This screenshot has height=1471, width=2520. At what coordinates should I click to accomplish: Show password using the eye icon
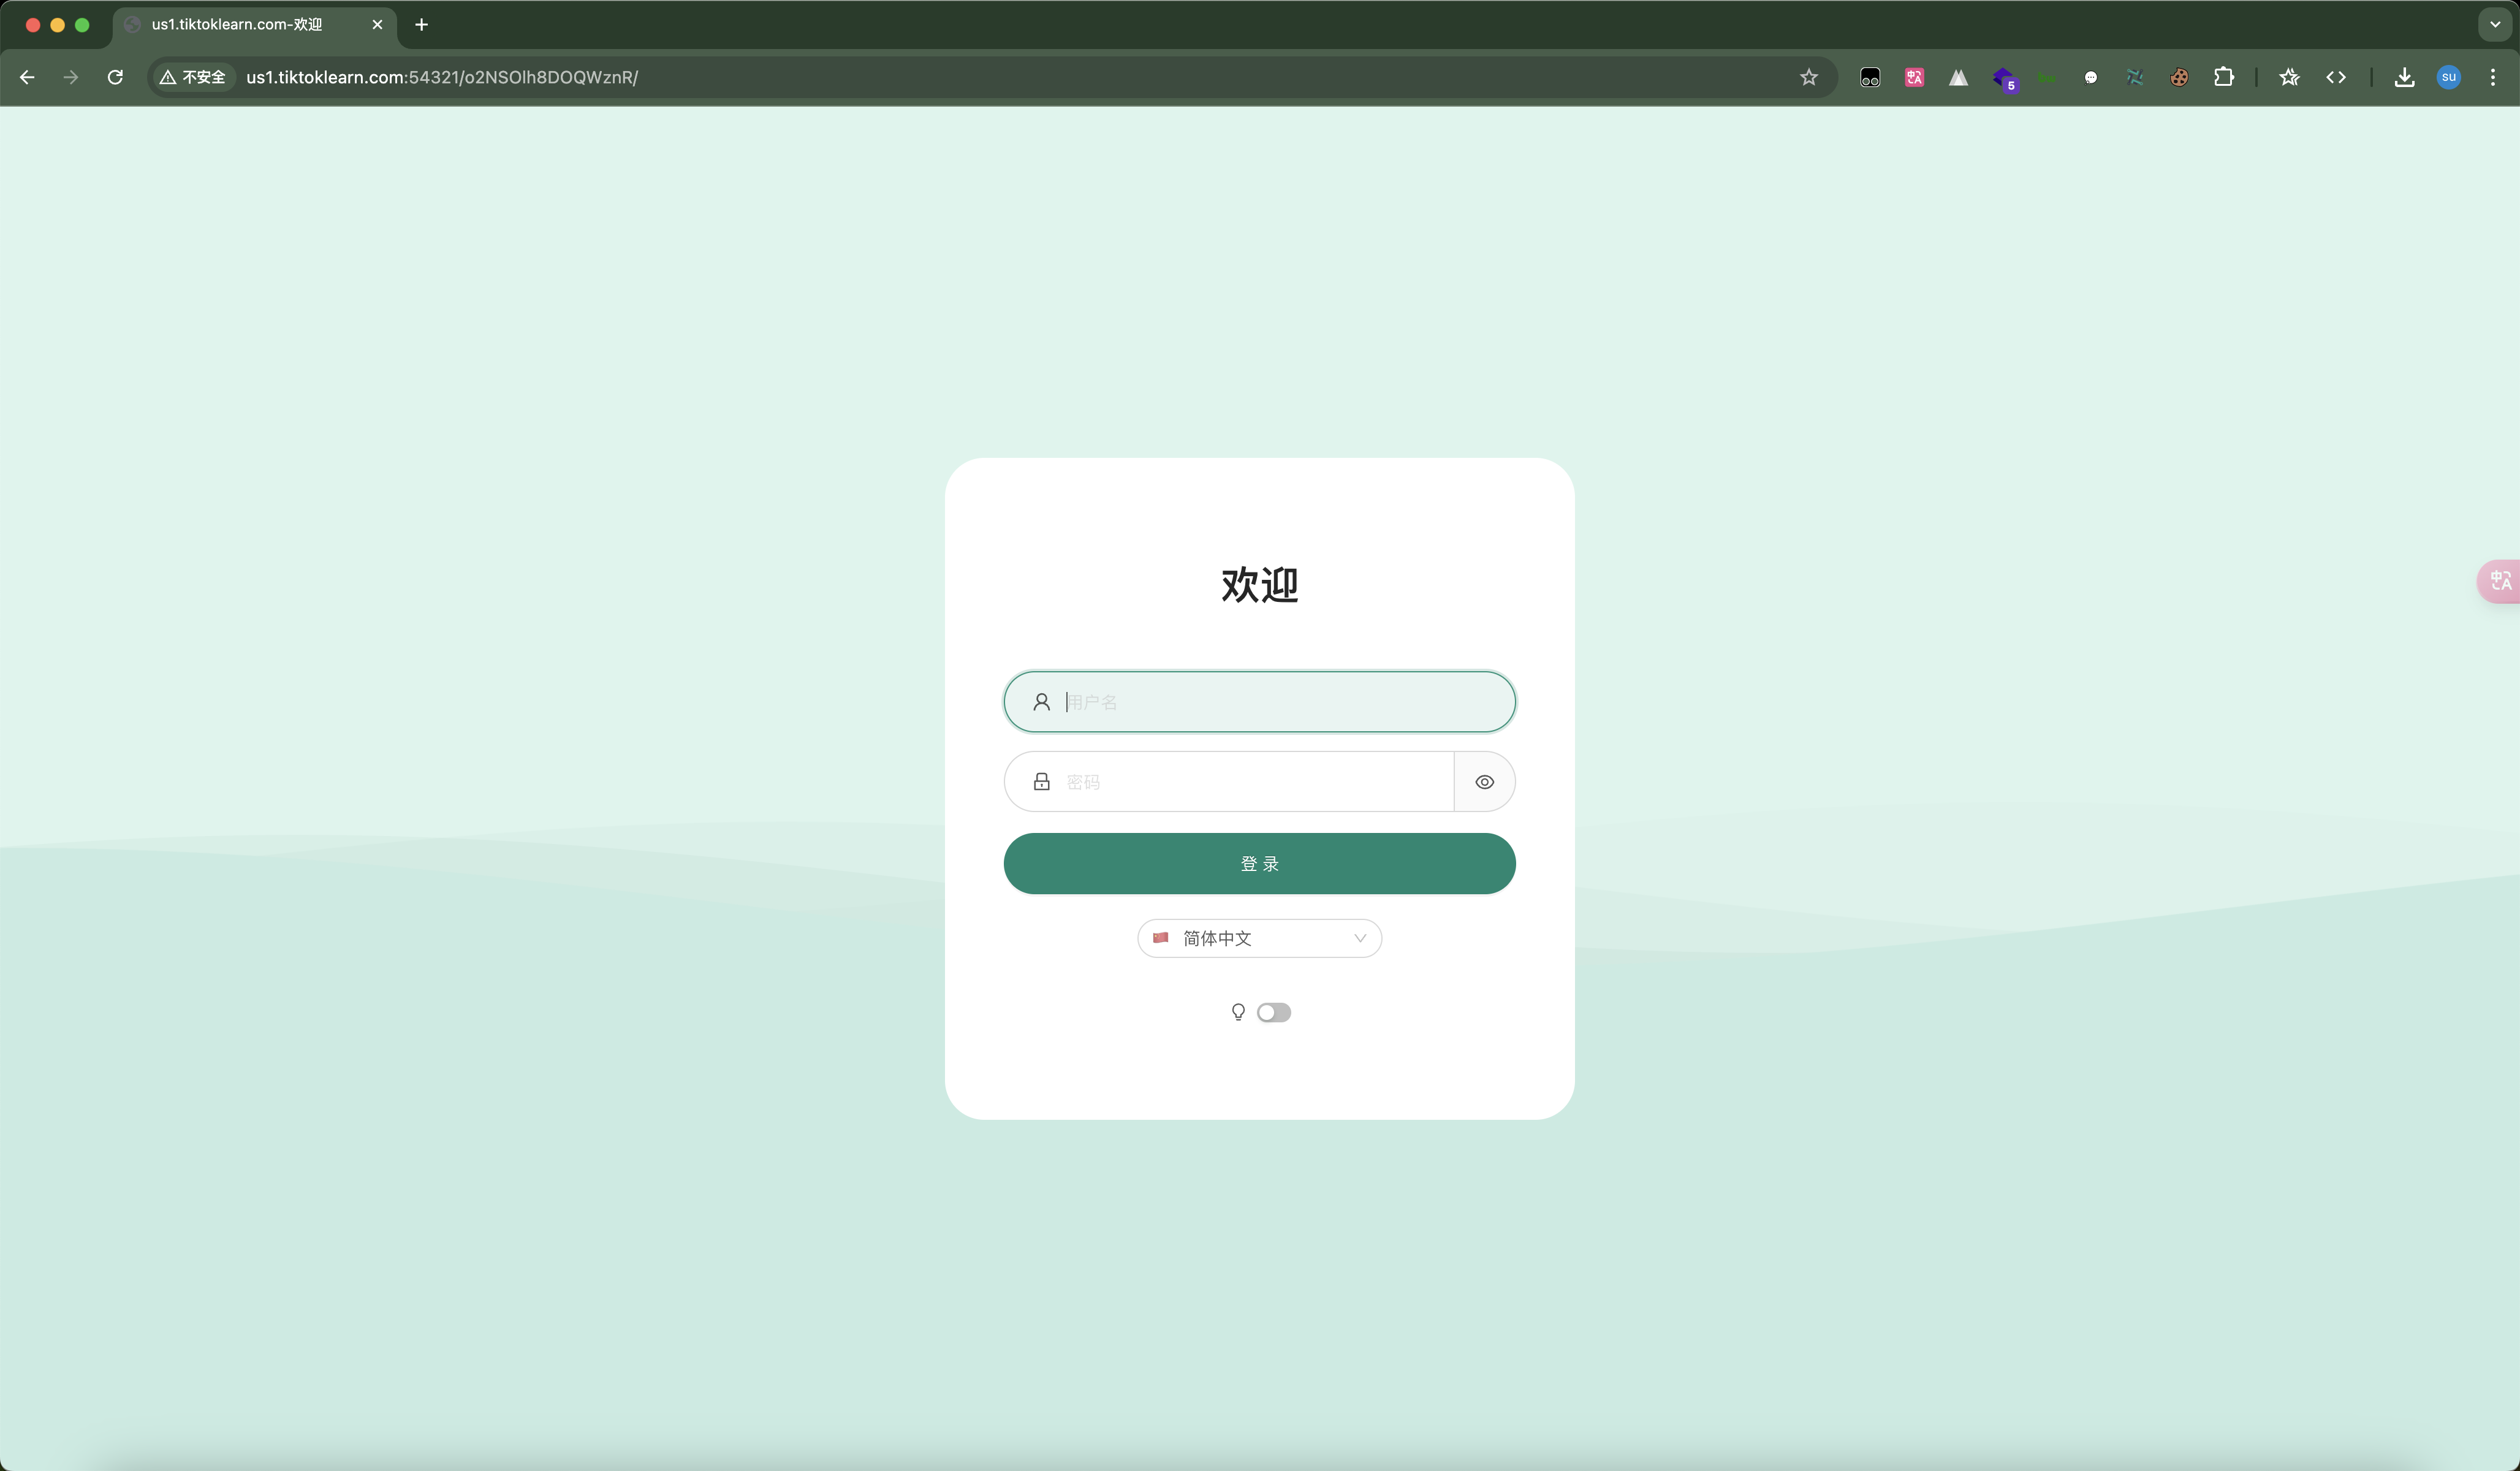[1484, 782]
